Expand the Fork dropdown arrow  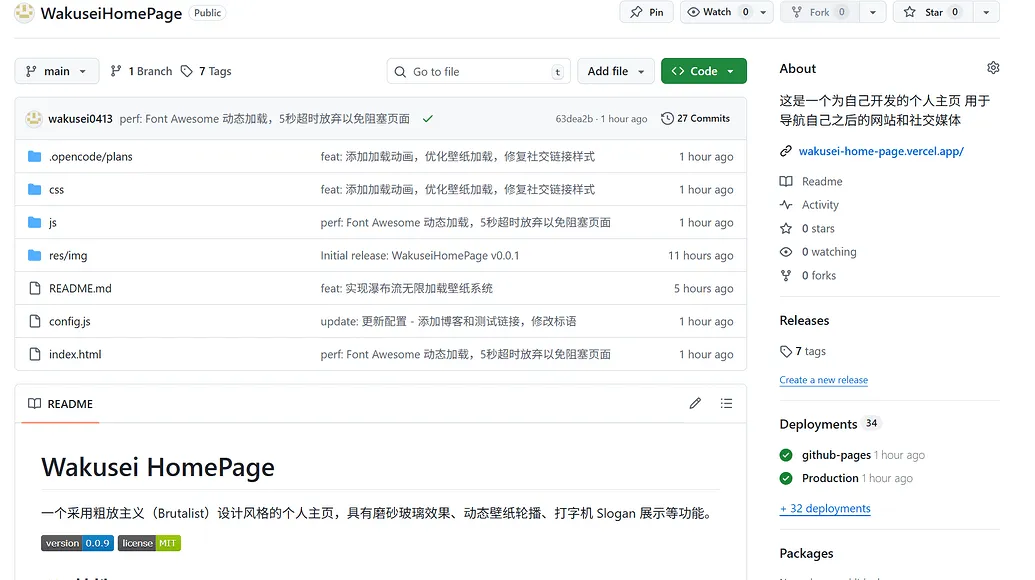pyautogui.click(x=873, y=12)
